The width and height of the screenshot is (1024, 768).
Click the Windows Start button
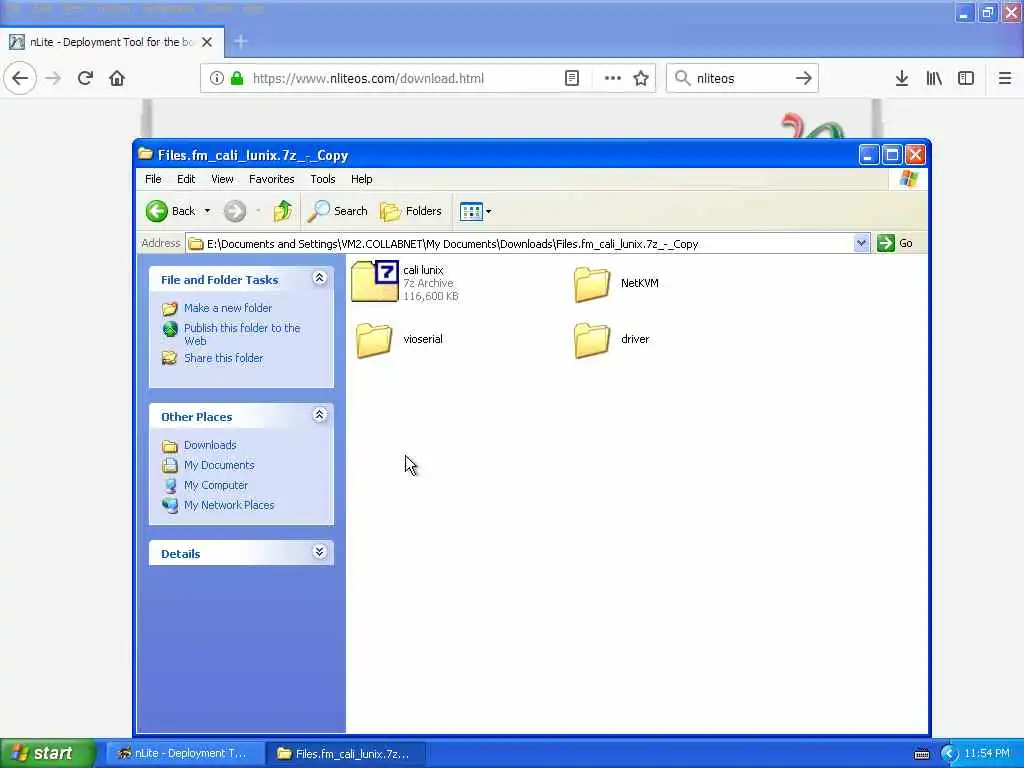pyautogui.click(x=46, y=754)
